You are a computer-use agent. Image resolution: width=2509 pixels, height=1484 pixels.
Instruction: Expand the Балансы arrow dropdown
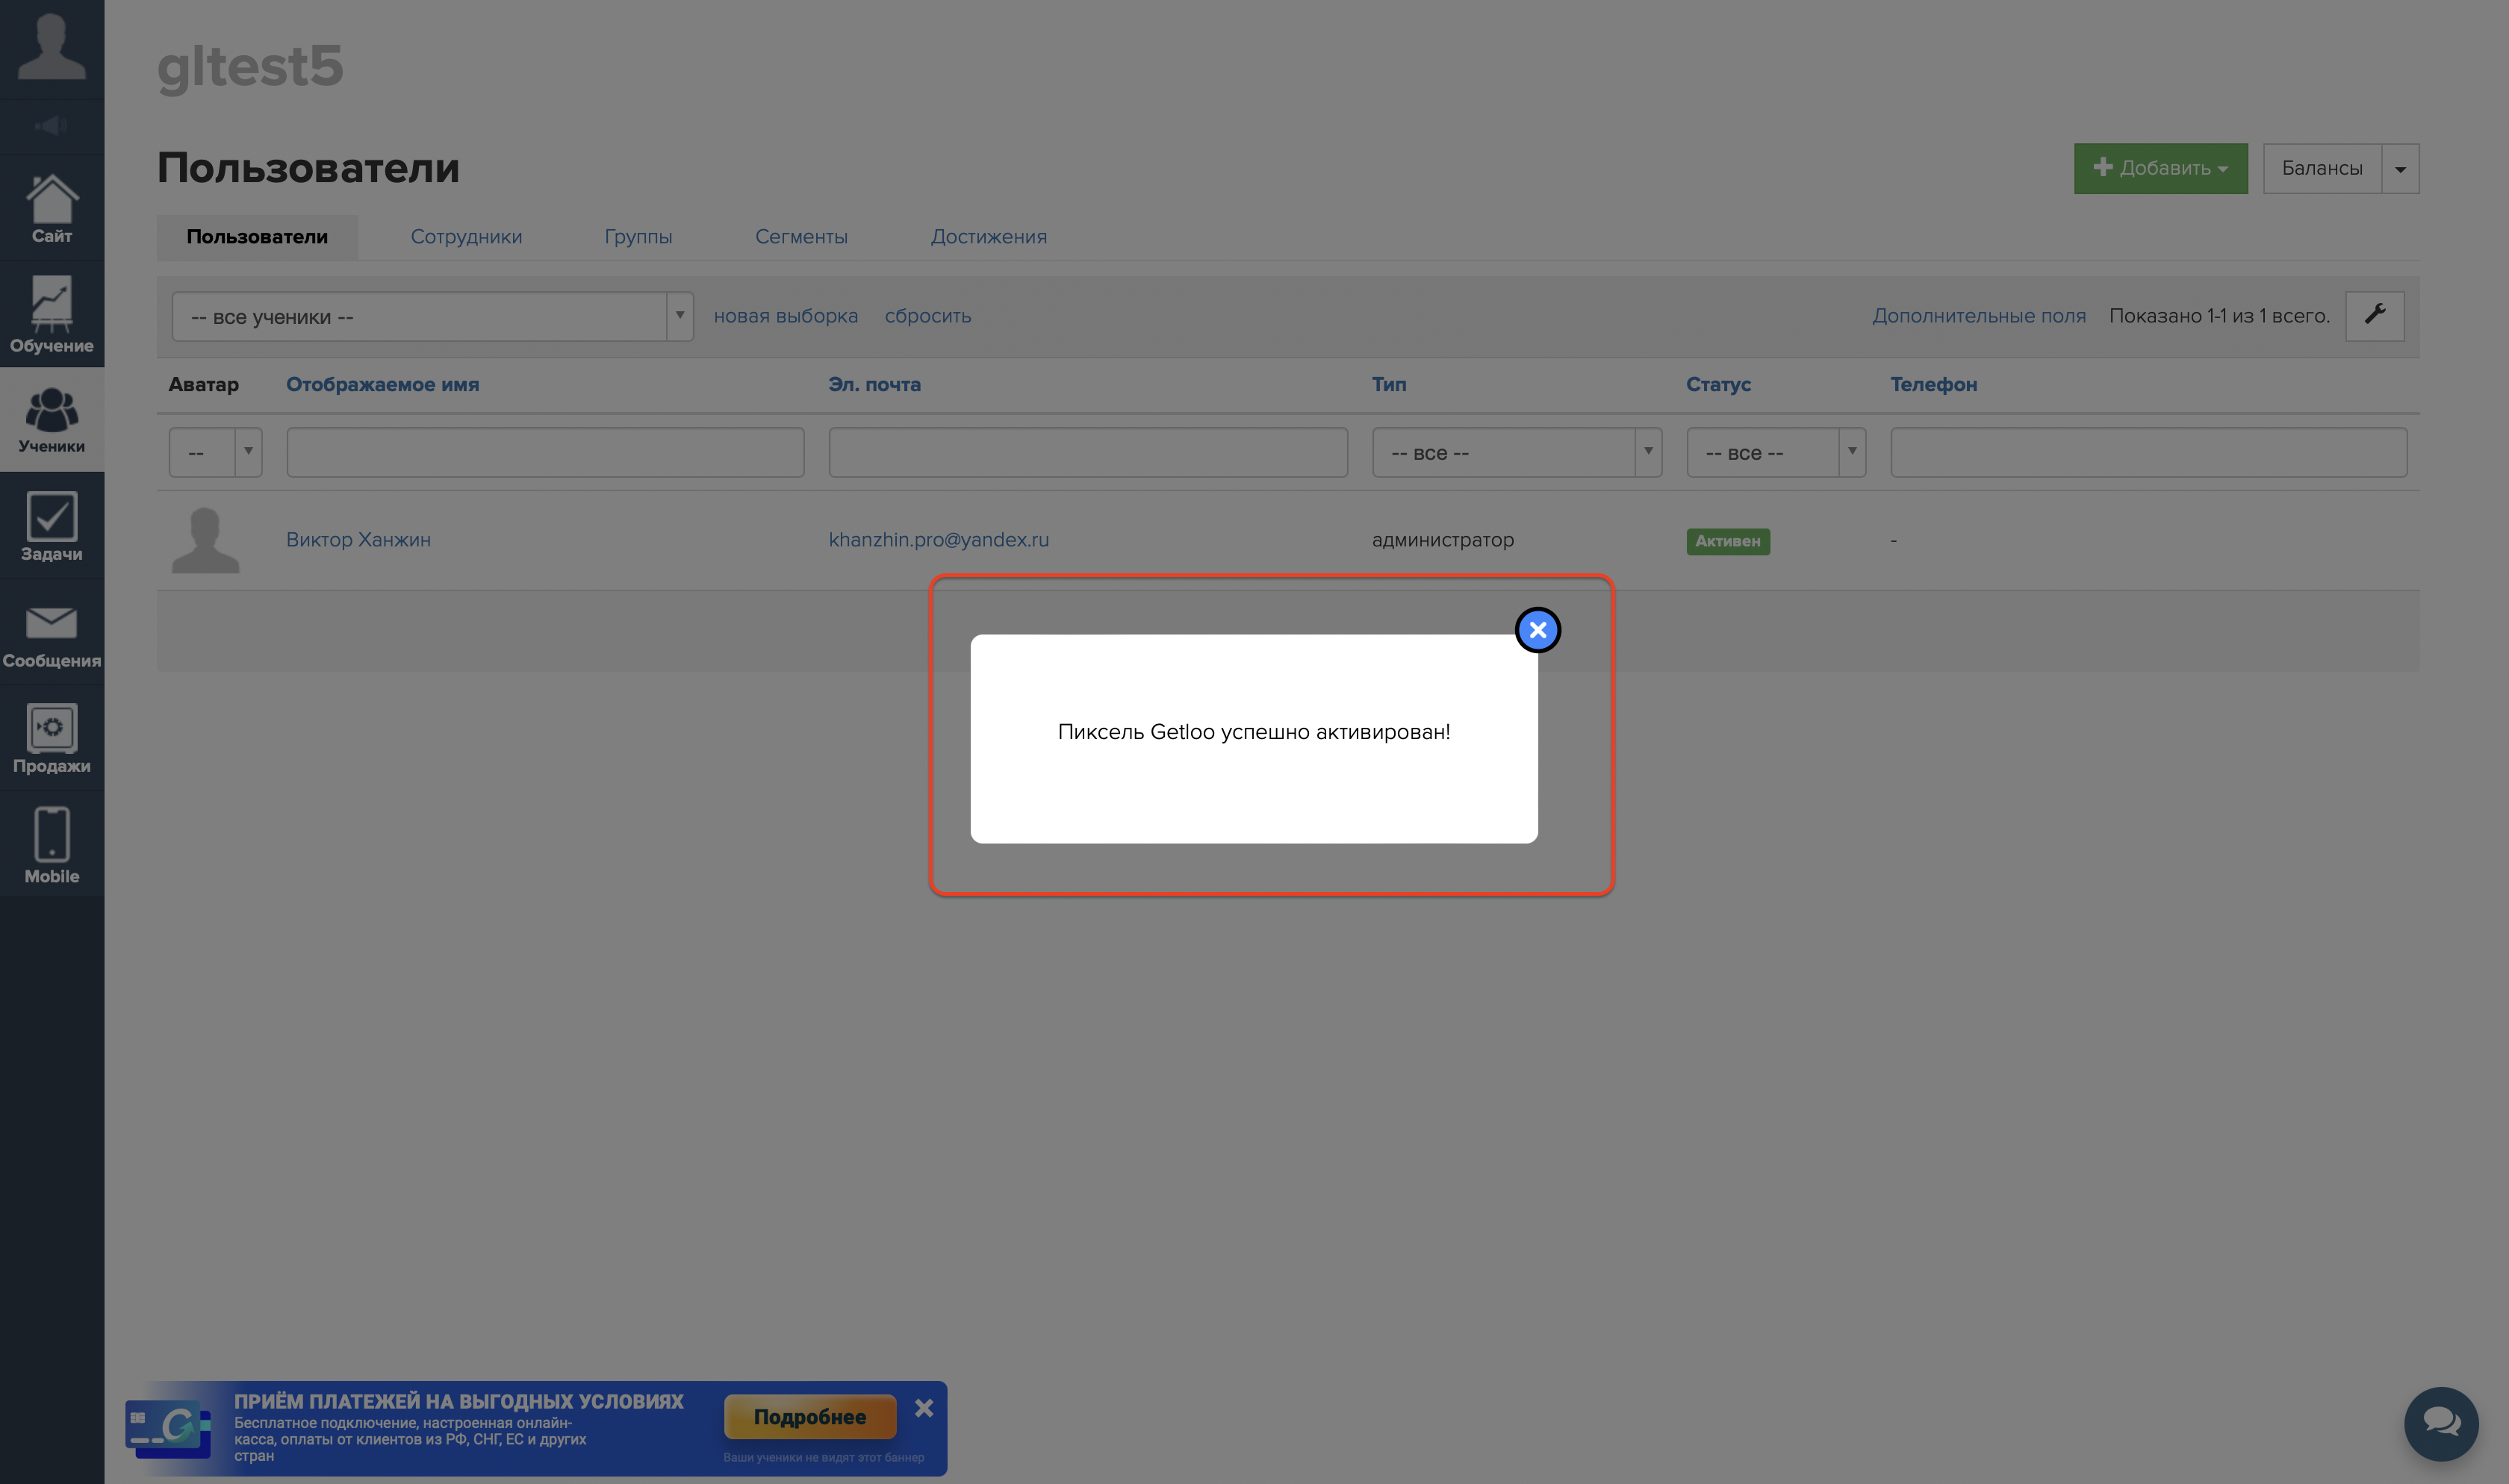coord(2400,169)
